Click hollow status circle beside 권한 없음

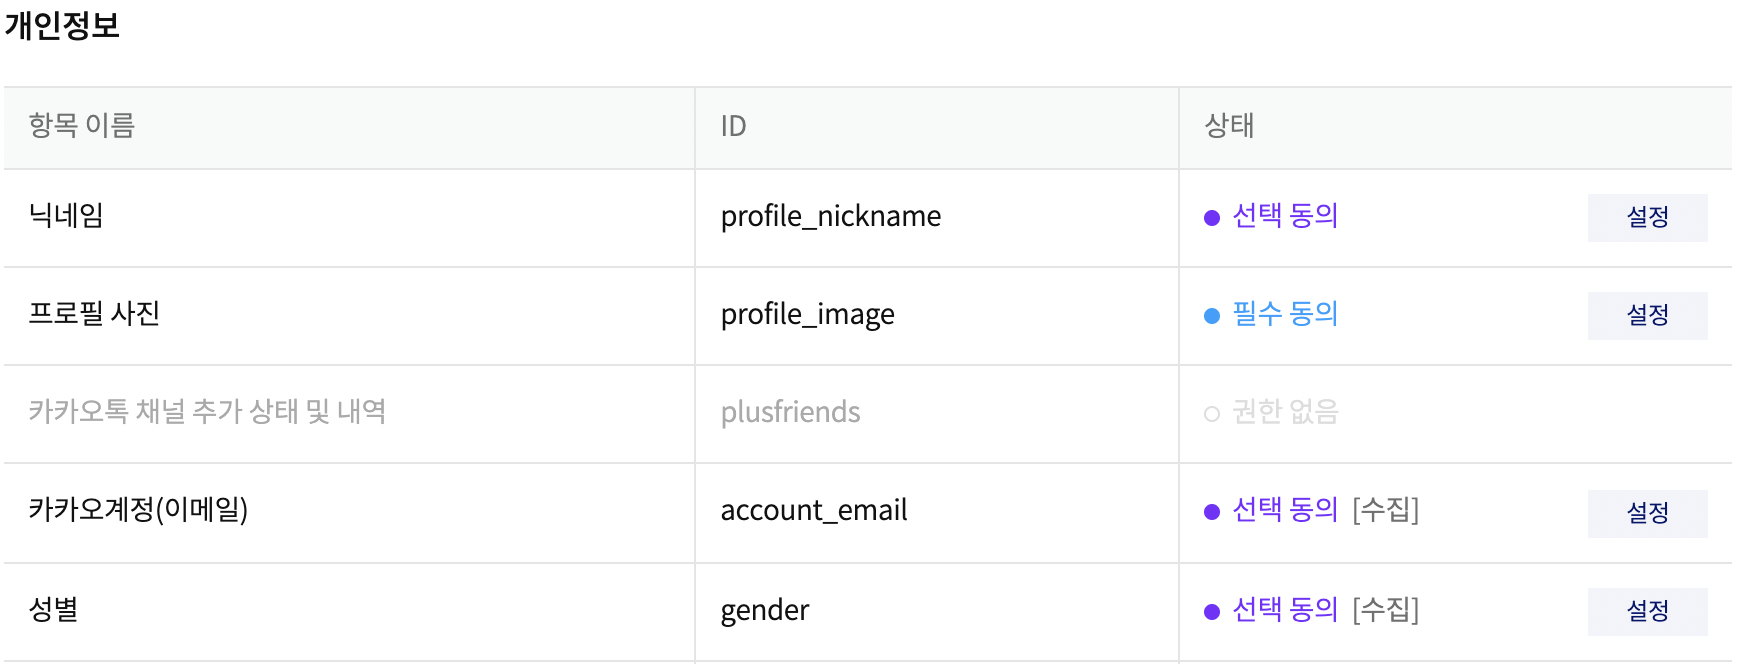tap(1212, 414)
